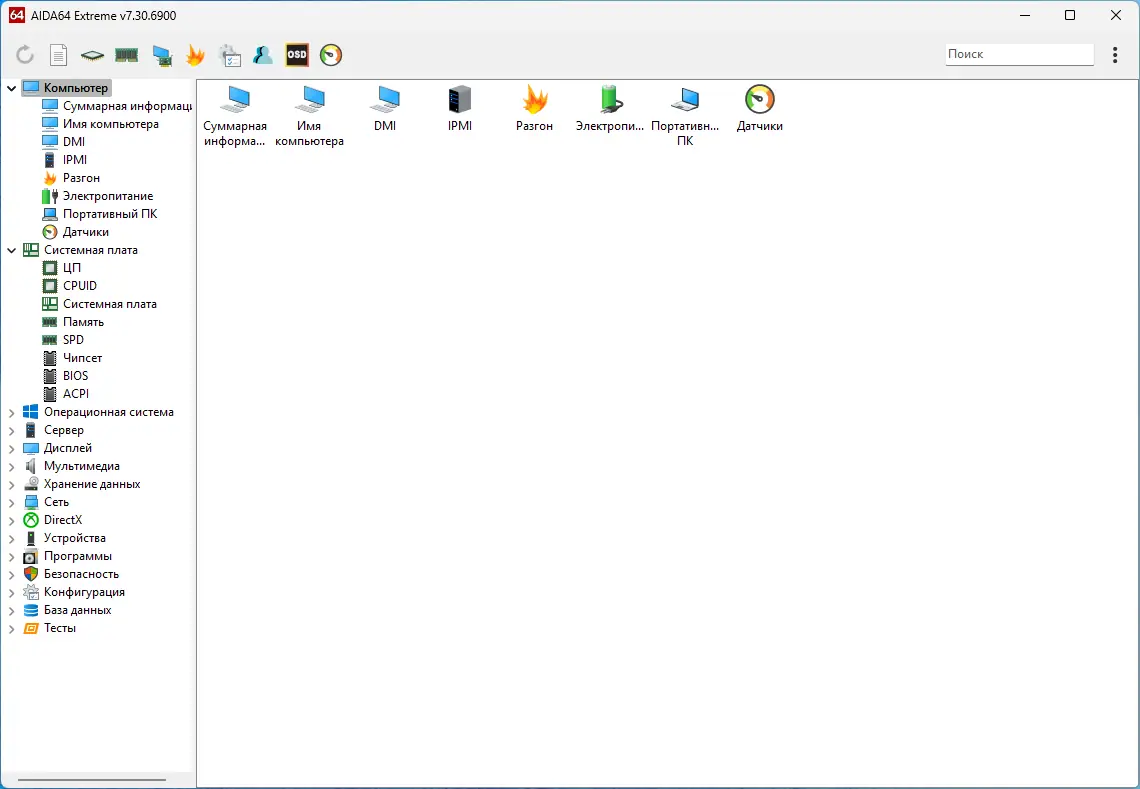
Task: Expand the Сеть tree node
Action: (12, 502)
